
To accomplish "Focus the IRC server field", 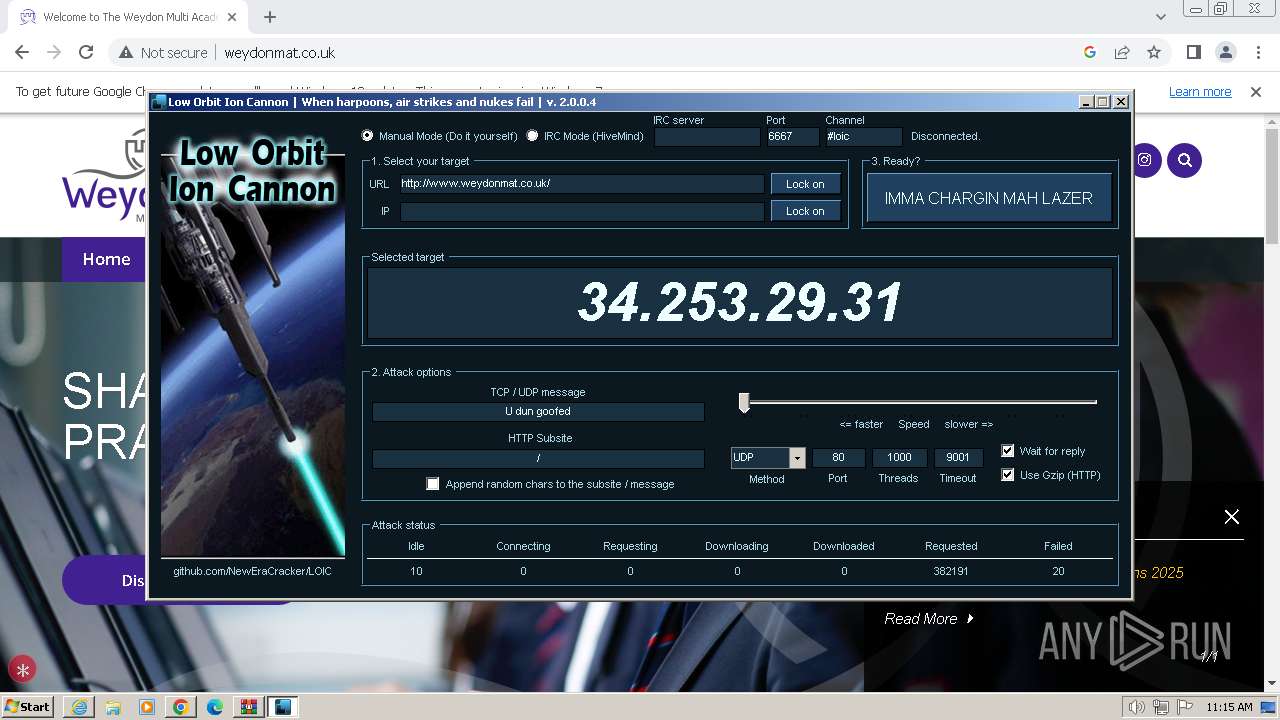I will click(707, 137).
